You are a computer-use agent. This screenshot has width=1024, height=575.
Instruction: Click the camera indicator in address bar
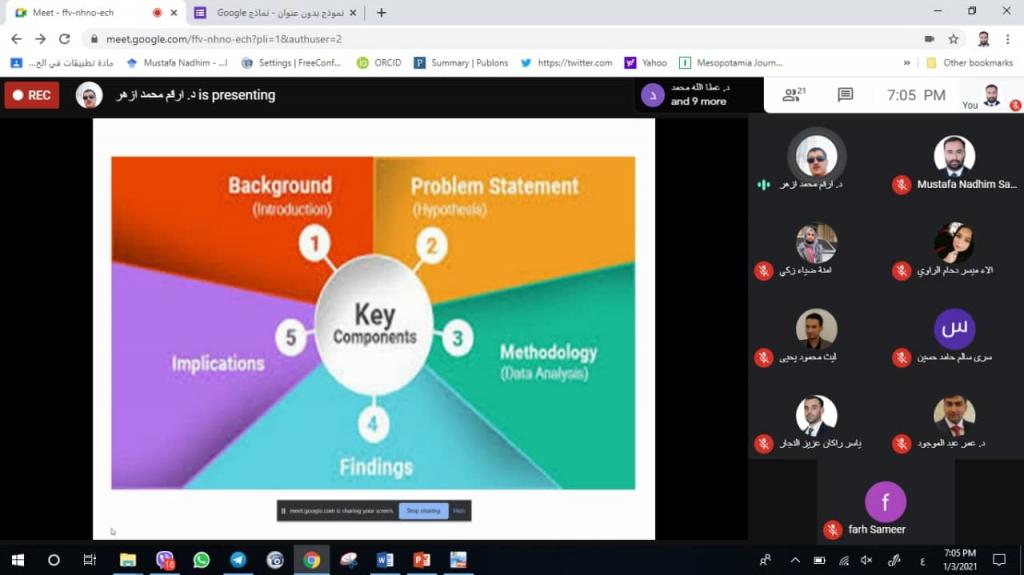929,39
